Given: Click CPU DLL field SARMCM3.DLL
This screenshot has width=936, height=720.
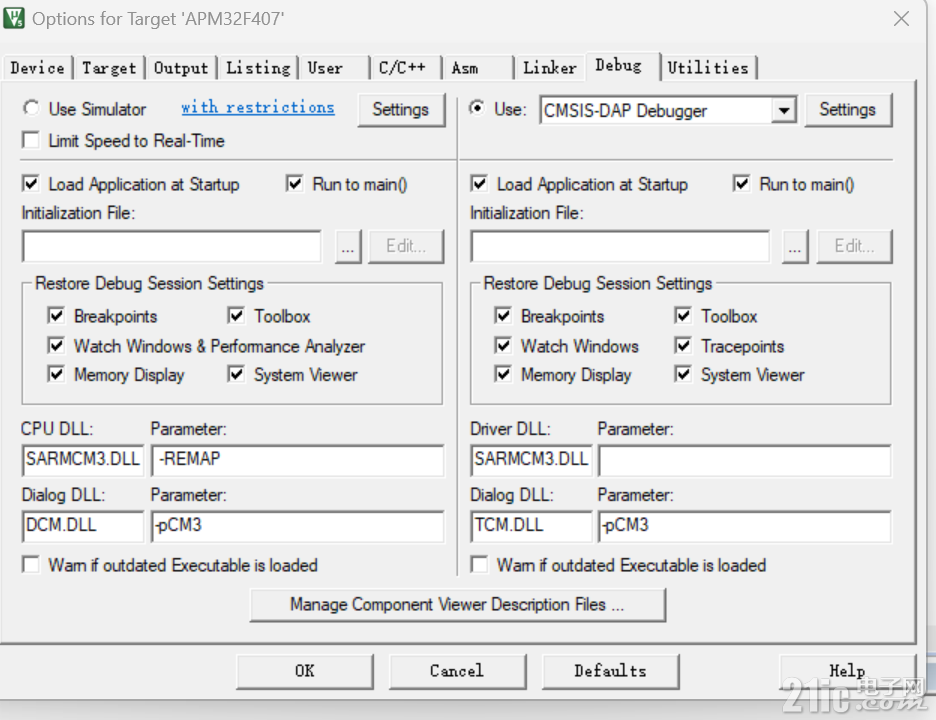Looking at the screenshot, I should [83, 460].
